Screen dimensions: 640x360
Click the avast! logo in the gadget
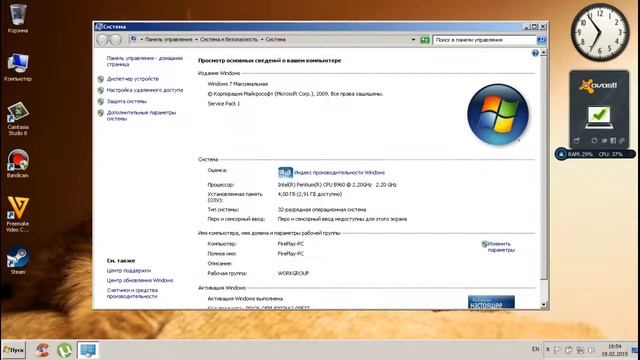598,86
